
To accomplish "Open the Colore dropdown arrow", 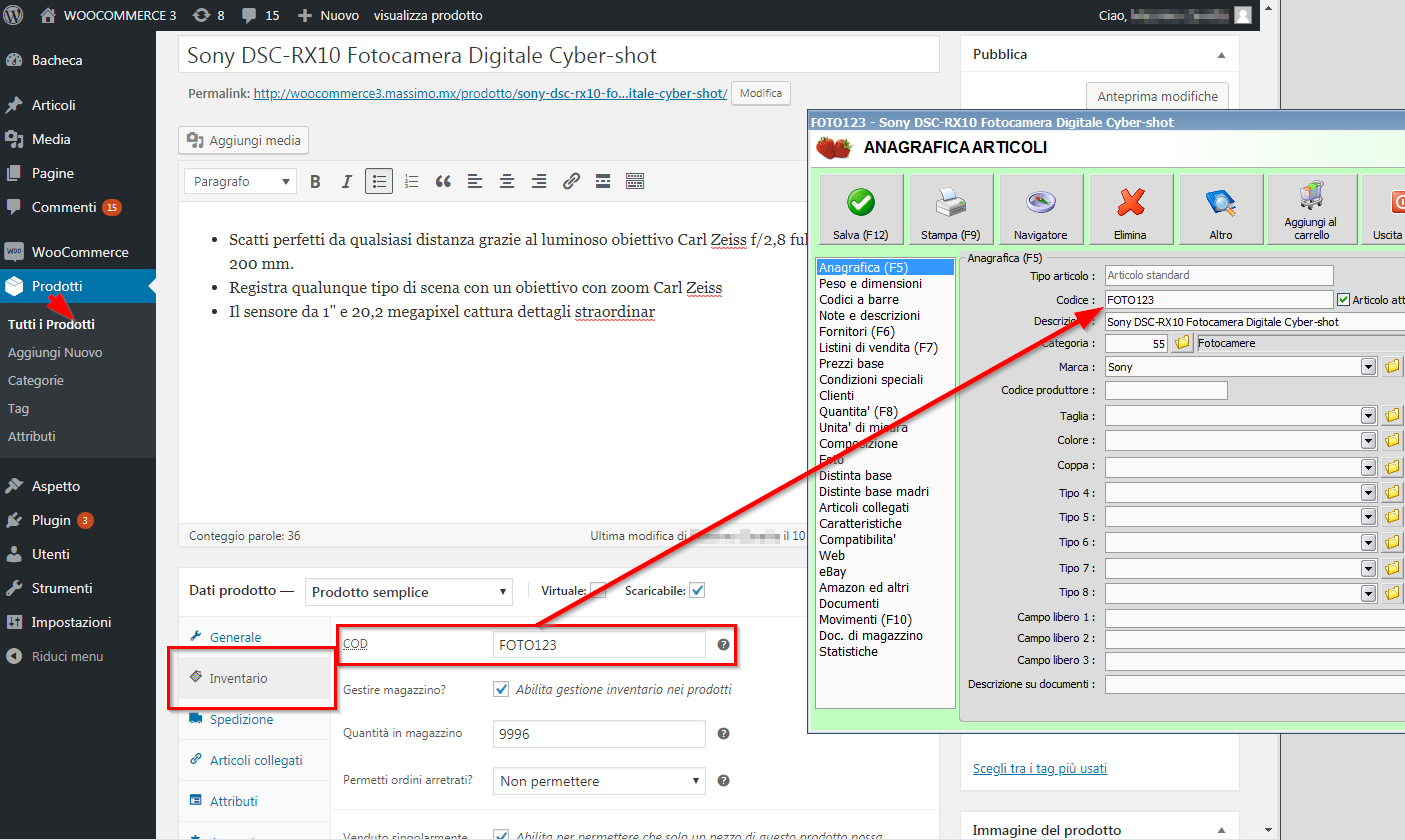I will [x=1369, y=440].
